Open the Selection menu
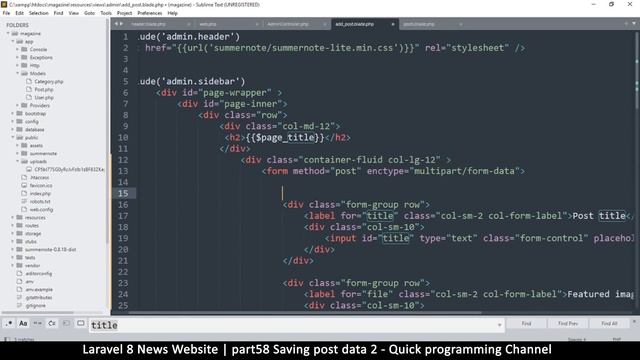The image size is (640, 360). click(39, 13)
